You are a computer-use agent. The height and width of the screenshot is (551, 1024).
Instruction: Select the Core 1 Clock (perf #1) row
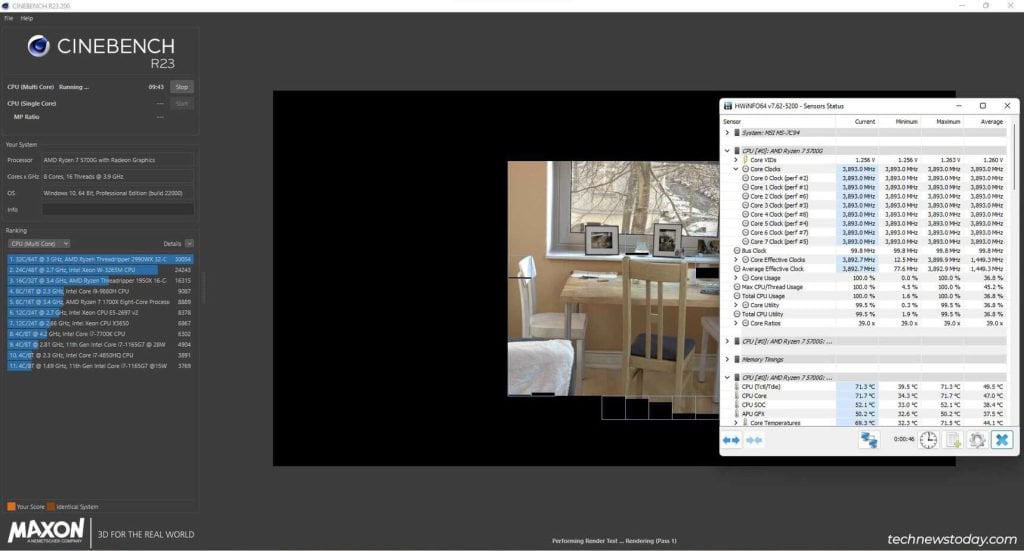tap(865, 187)
